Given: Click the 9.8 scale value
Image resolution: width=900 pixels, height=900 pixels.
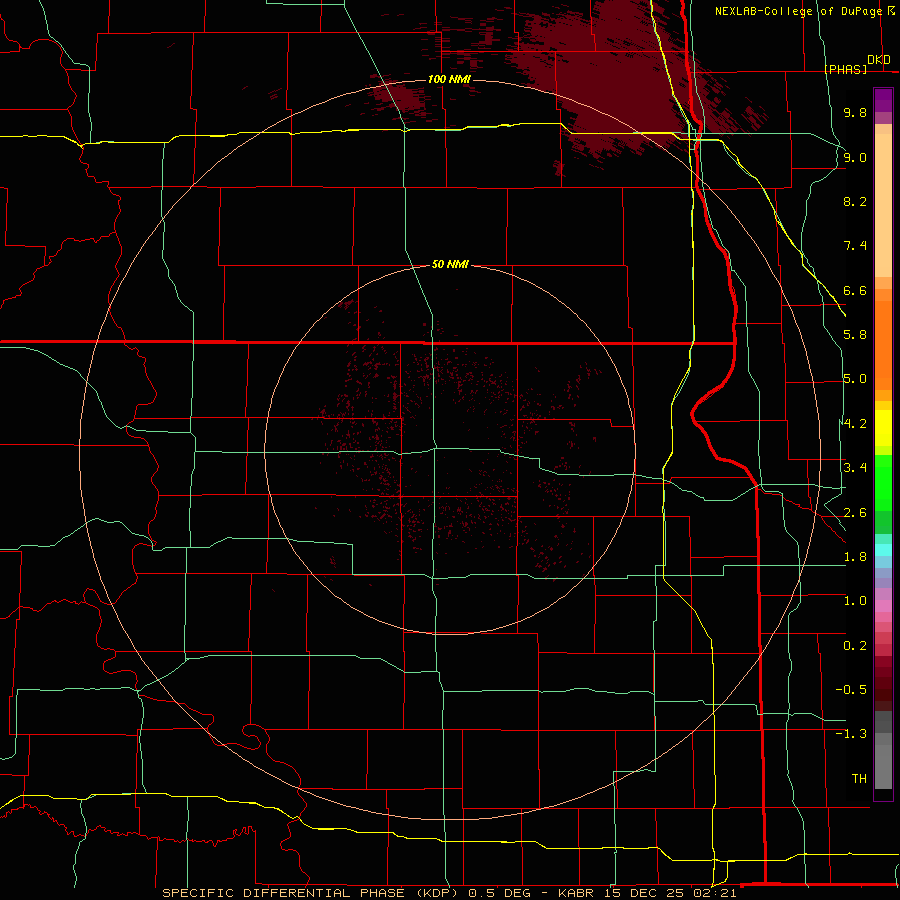Looking at the screenshot, I should tap(855, 112).
